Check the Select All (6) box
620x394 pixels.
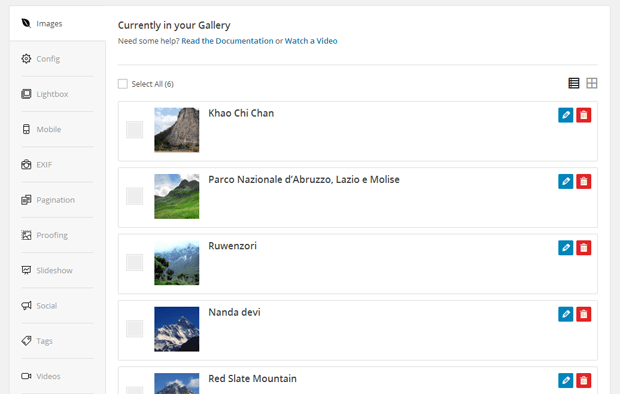tap(123, 84)
